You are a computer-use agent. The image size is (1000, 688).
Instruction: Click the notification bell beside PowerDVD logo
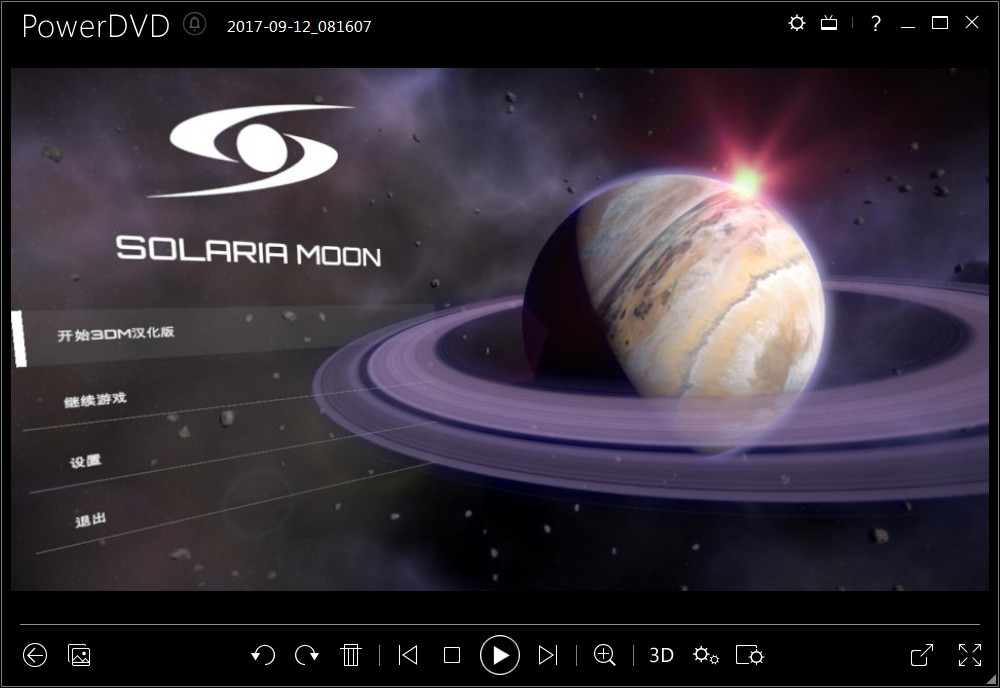click(195, 26)
